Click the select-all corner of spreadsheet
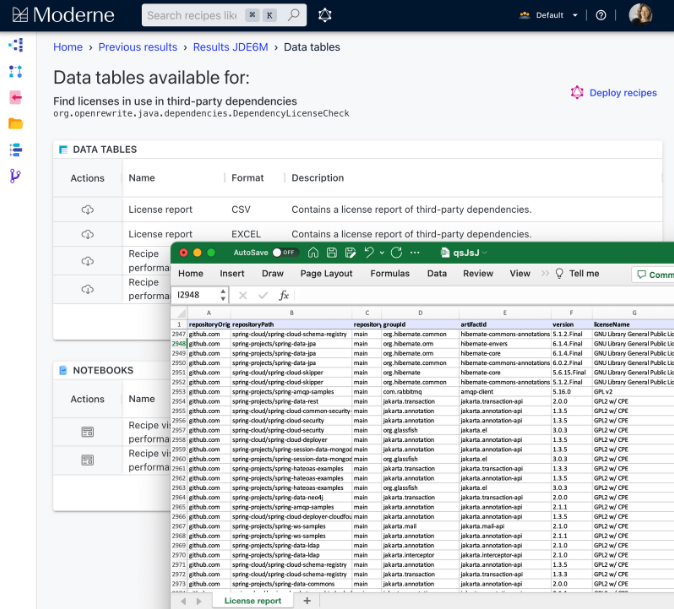The width and height of the screenshot is (674, 609). (x=179, y=313)
